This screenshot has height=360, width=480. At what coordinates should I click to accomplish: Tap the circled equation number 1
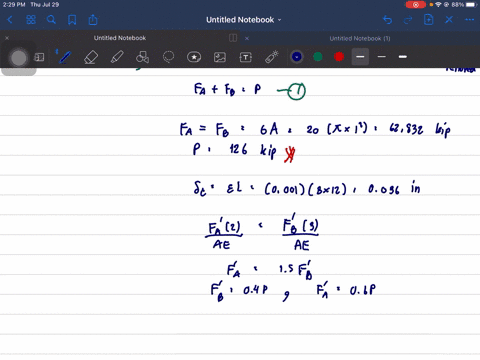click(x=296, y=91)
